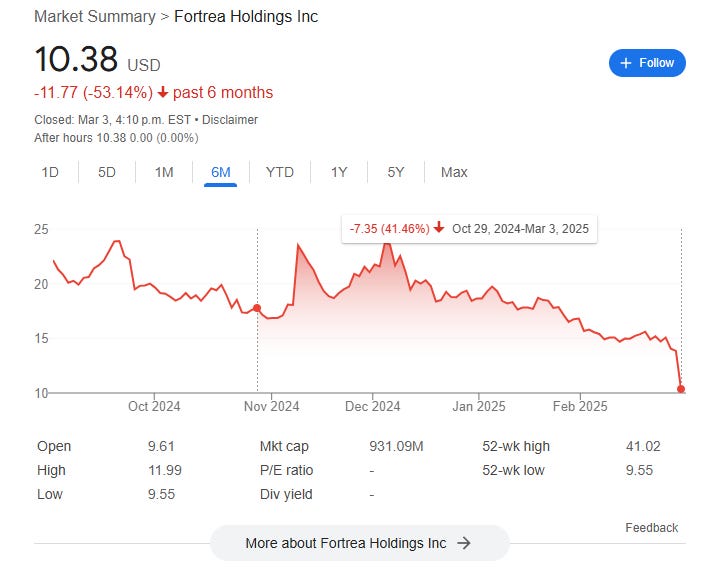The height and width of the screenshot is (573, 713).
Task: Click the 10.38 USD price
Action: pos(97,60)
